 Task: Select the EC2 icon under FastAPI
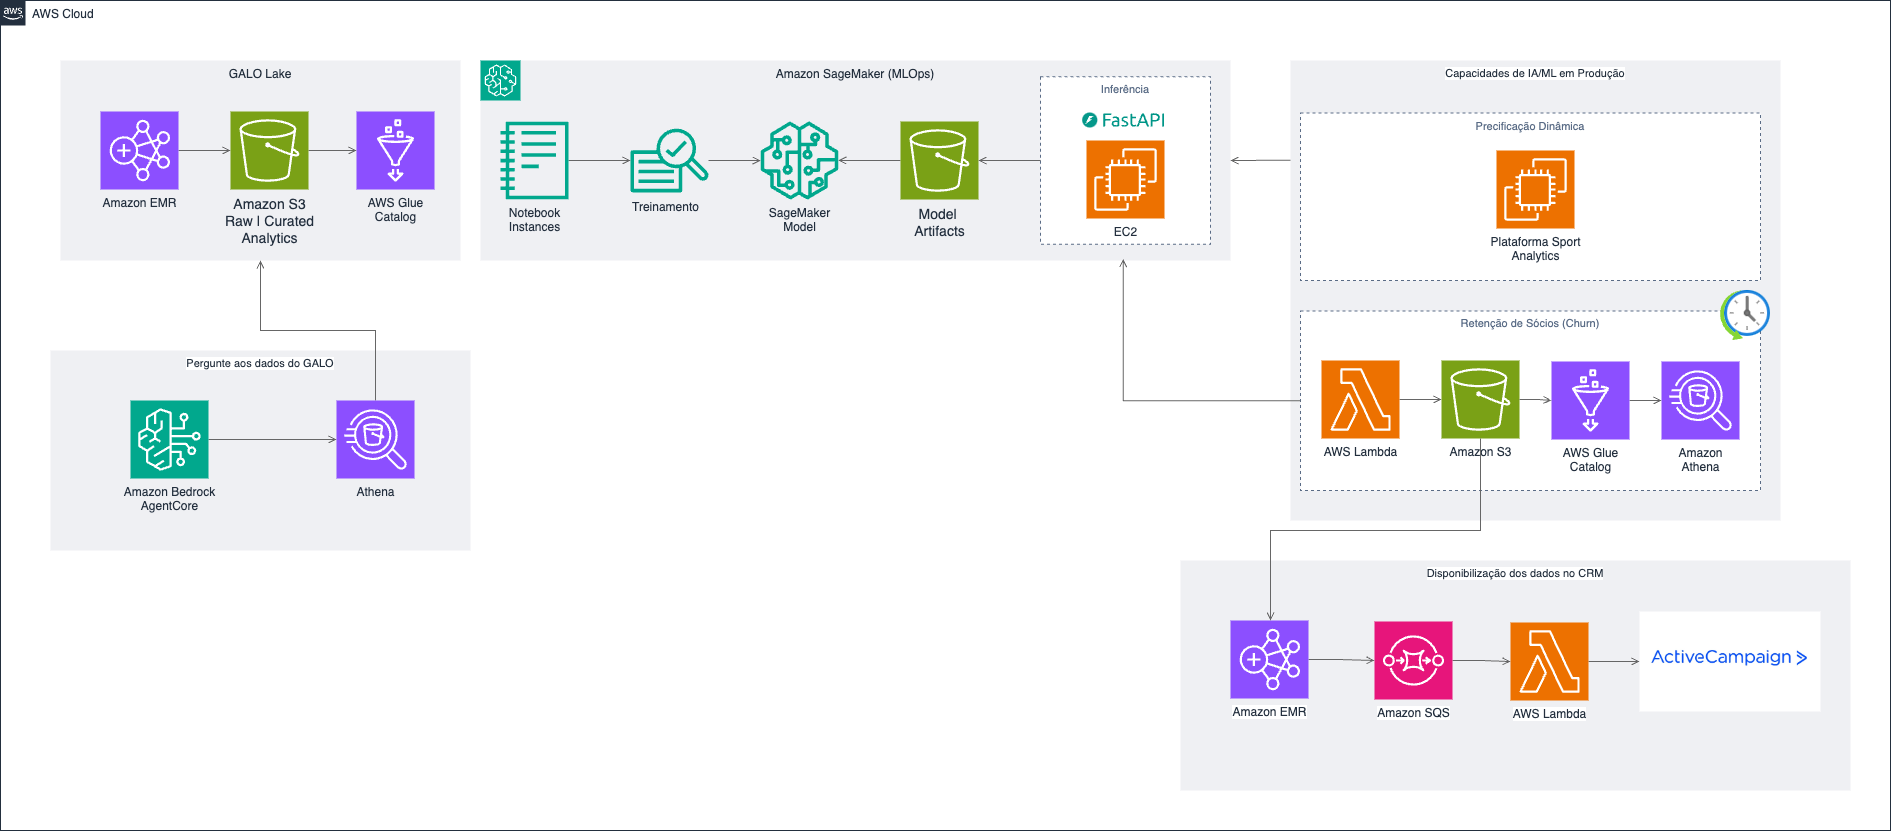coord(1125,179)
